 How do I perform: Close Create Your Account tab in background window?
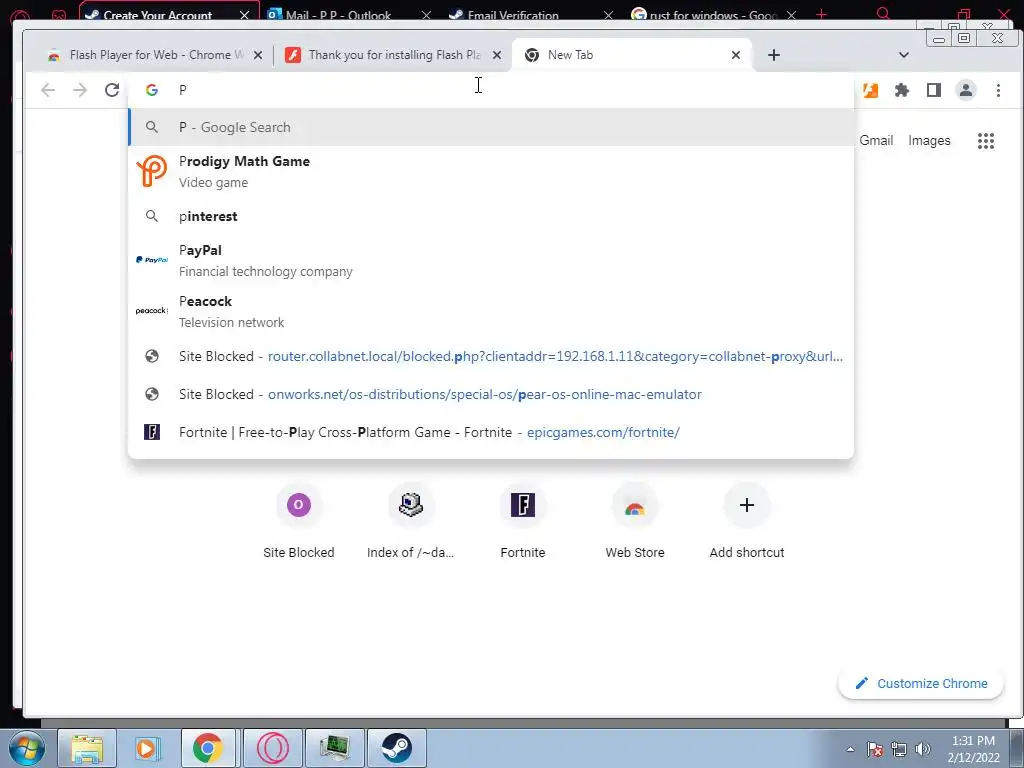(x=244, y=14)
